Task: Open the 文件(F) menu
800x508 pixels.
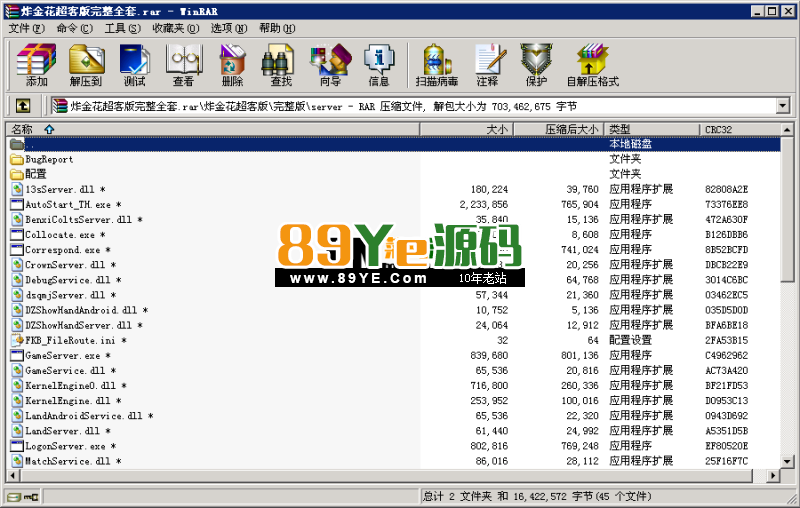Action: 27,29
